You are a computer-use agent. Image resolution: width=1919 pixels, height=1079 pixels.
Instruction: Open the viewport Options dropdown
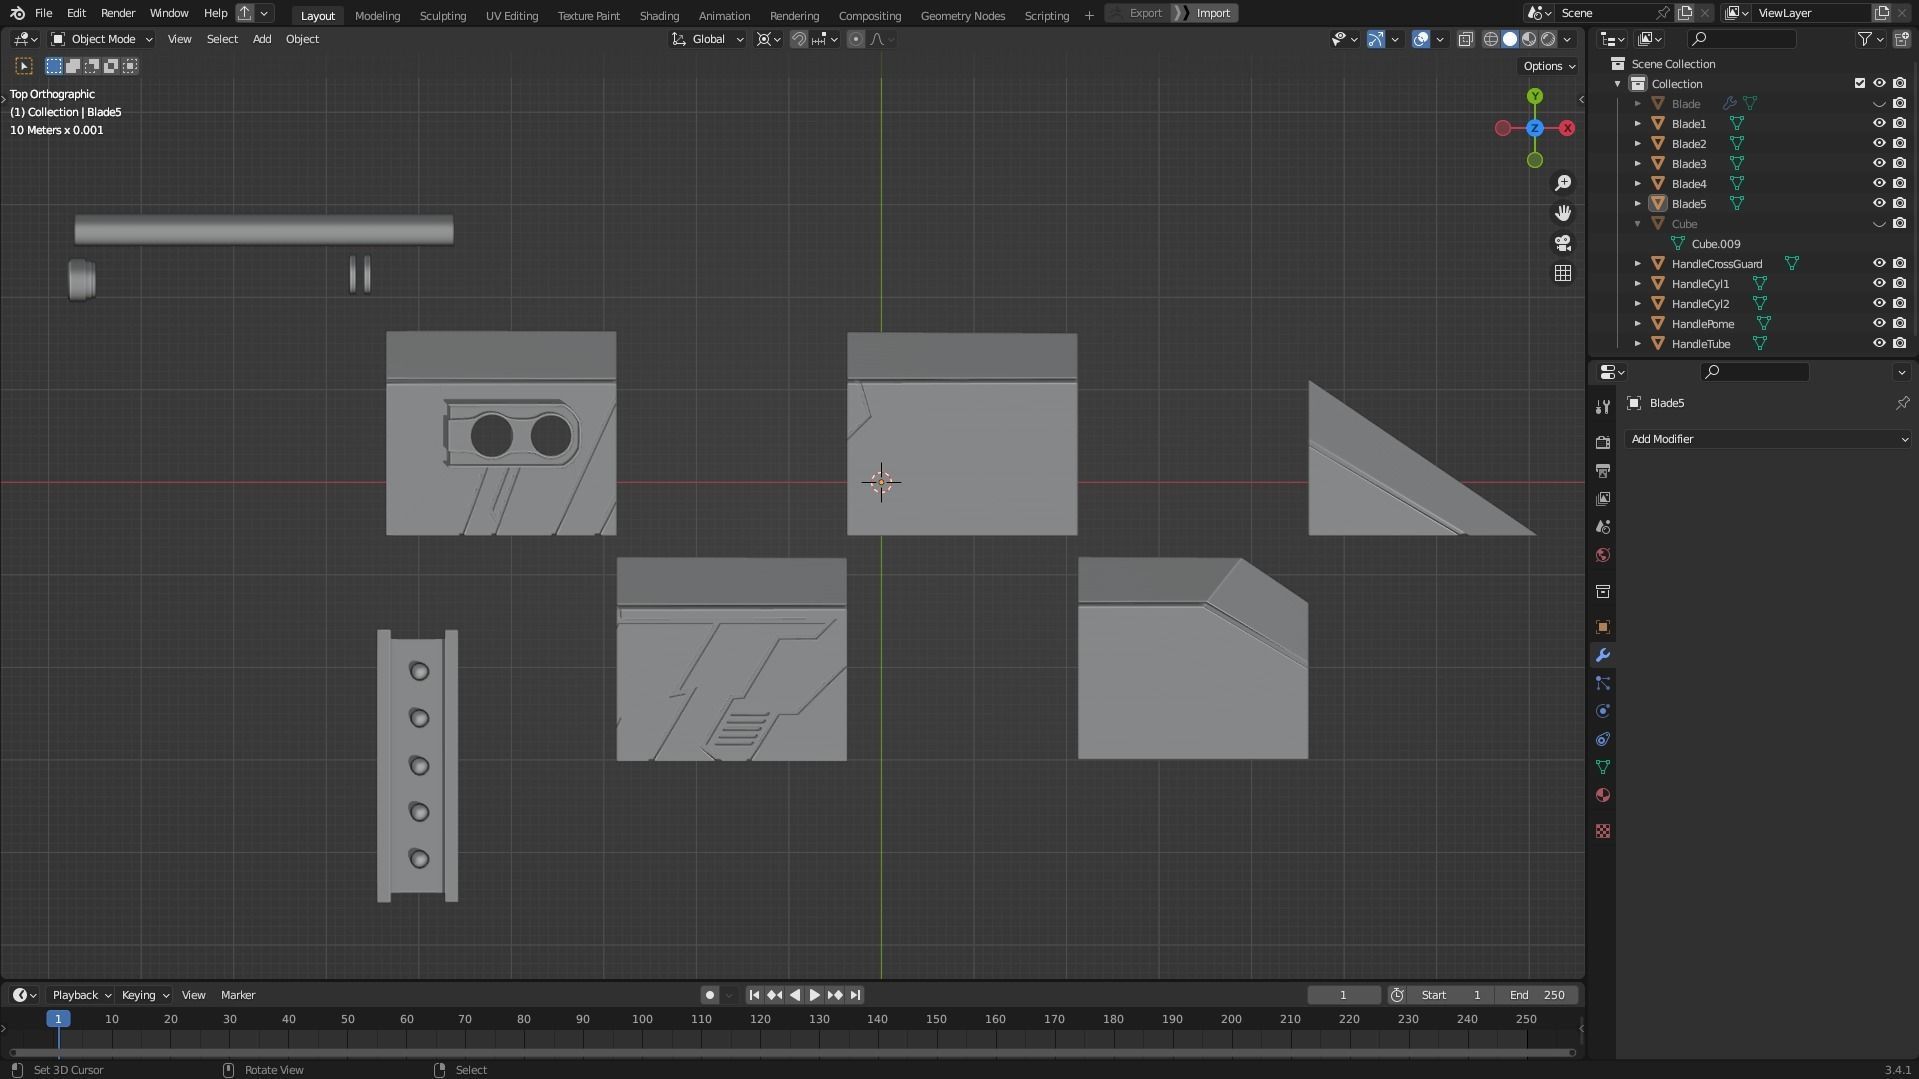click(1548, 66)
